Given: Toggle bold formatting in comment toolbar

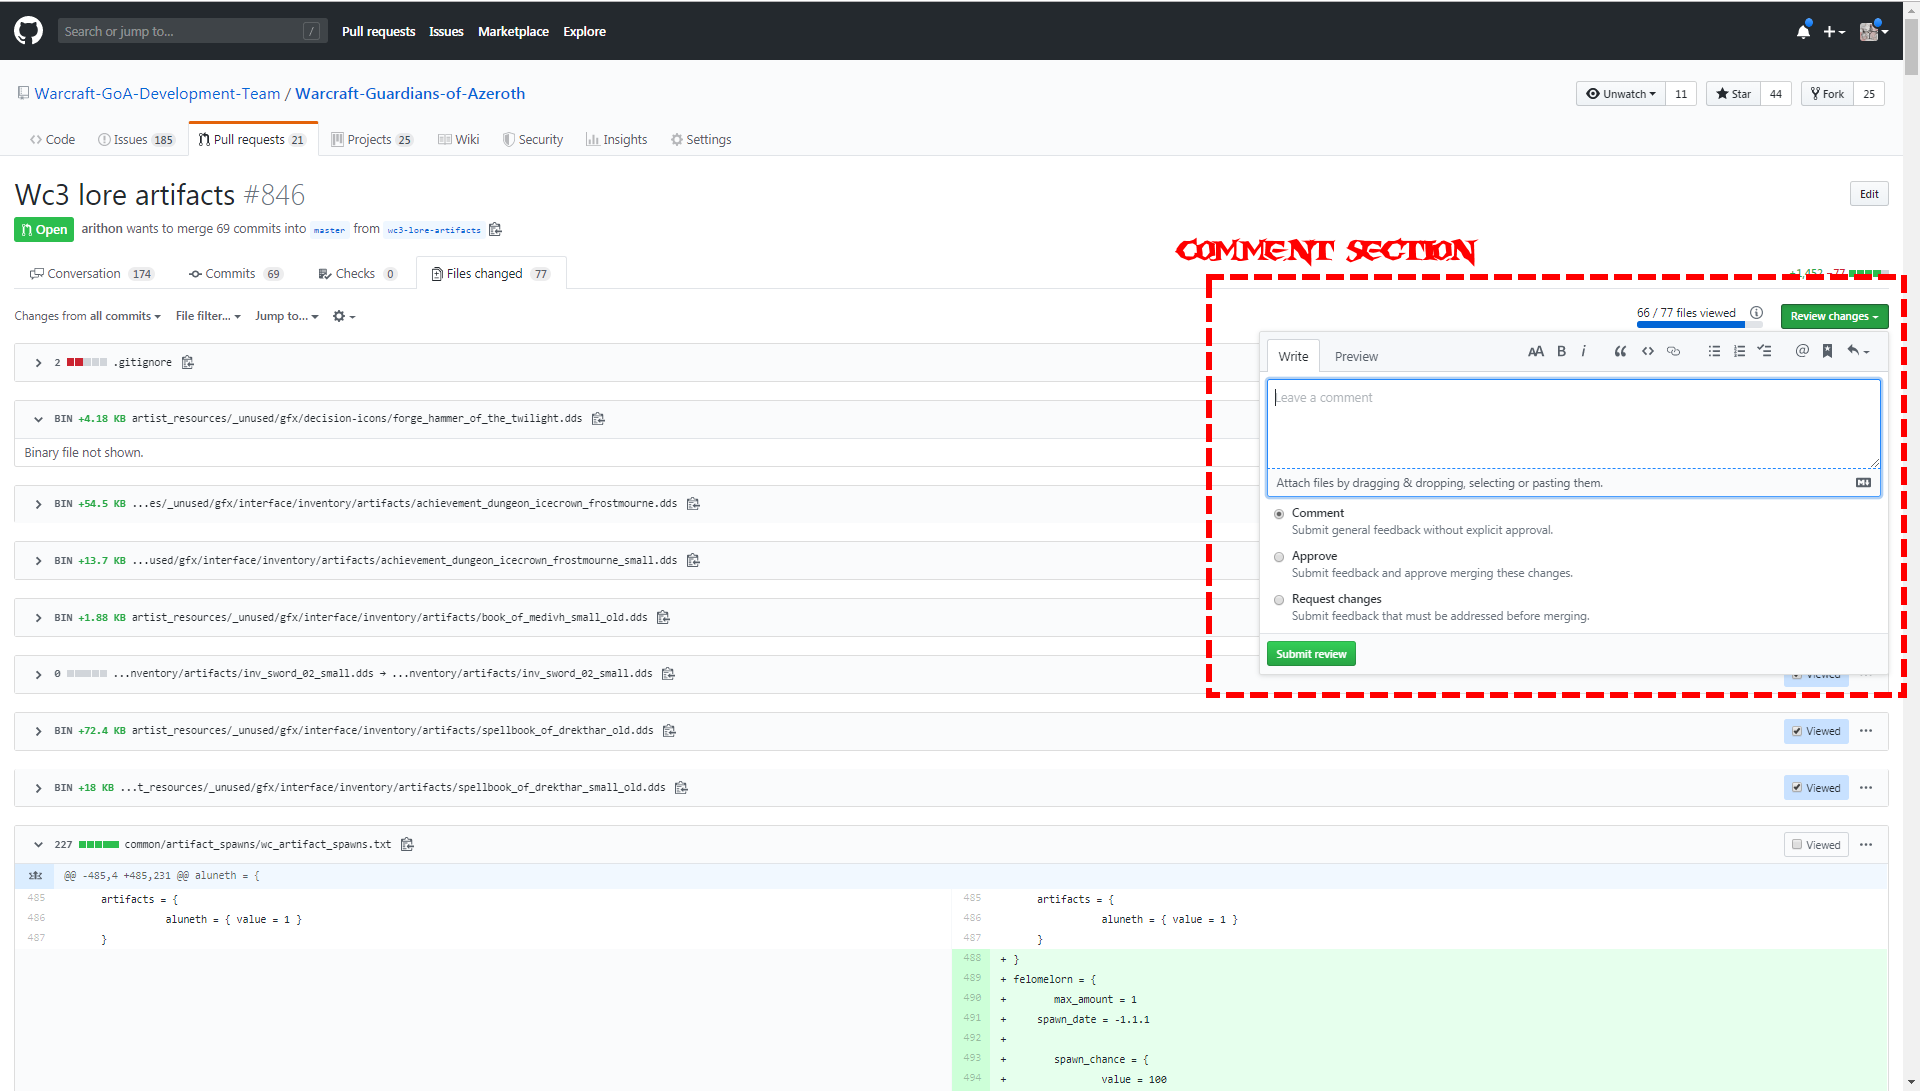Looking at the screenshot, I should (1561, 351).
